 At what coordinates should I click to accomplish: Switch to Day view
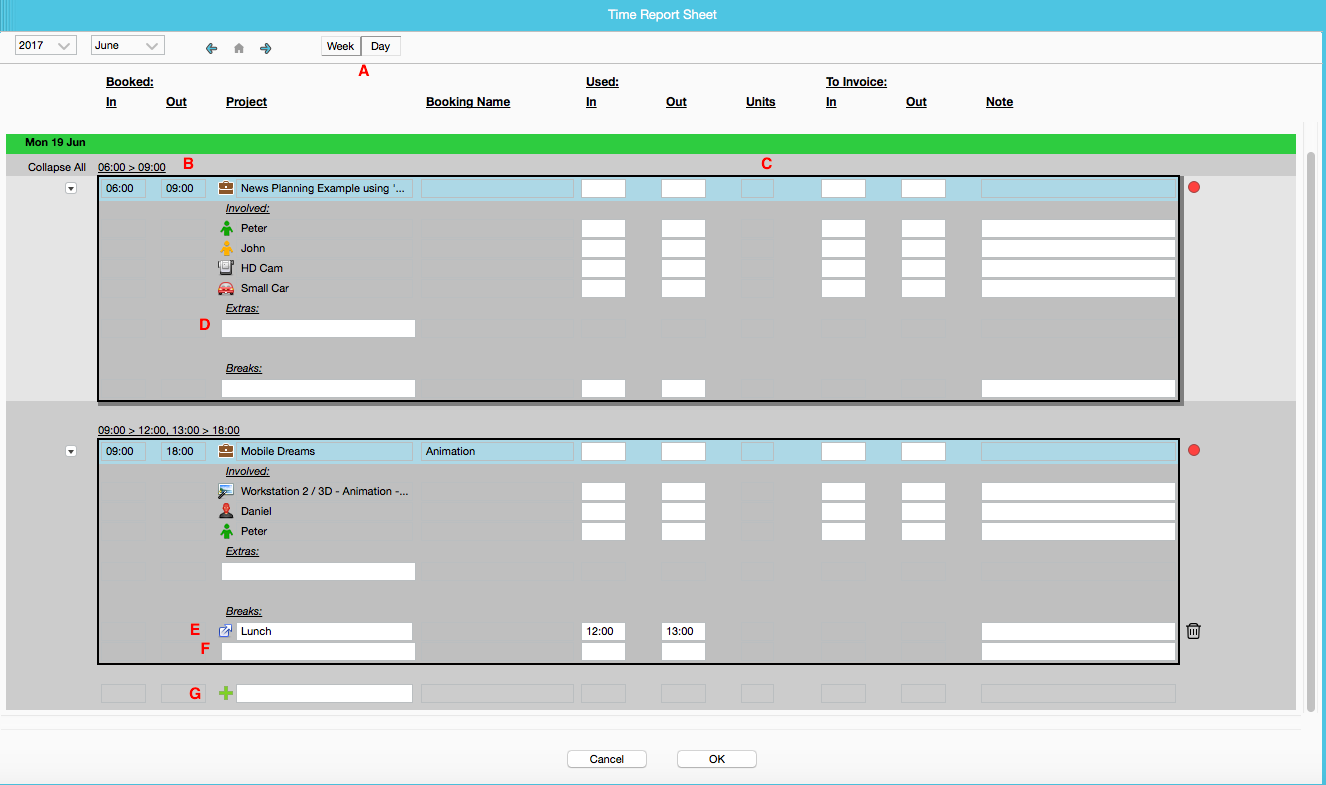pyautogui.click(x=380, y=46)
